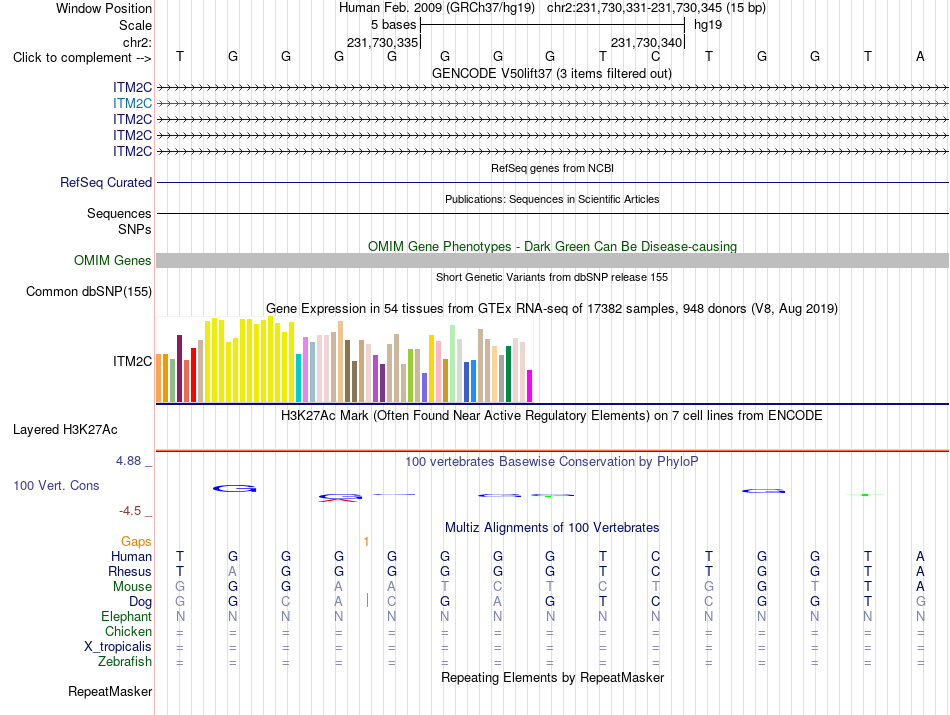The height and width of the screenshot is (715, 950).
Task: Click the Layered H3K27Ac track label
Action: pyautogui.click(x=65, y=430)
